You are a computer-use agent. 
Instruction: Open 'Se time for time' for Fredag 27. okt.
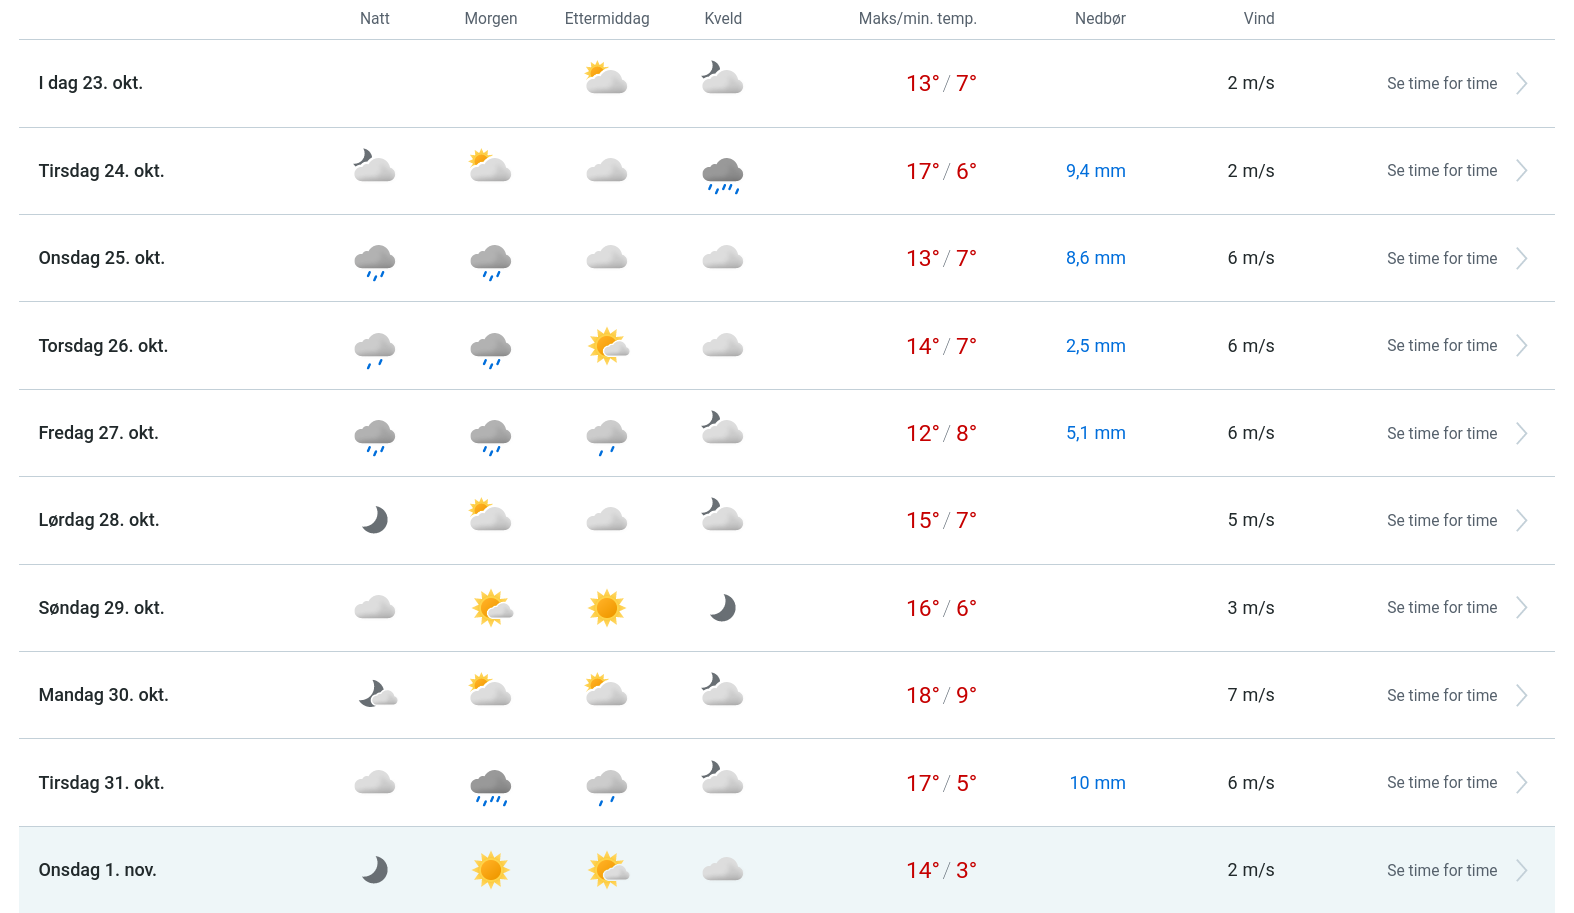1441,434
